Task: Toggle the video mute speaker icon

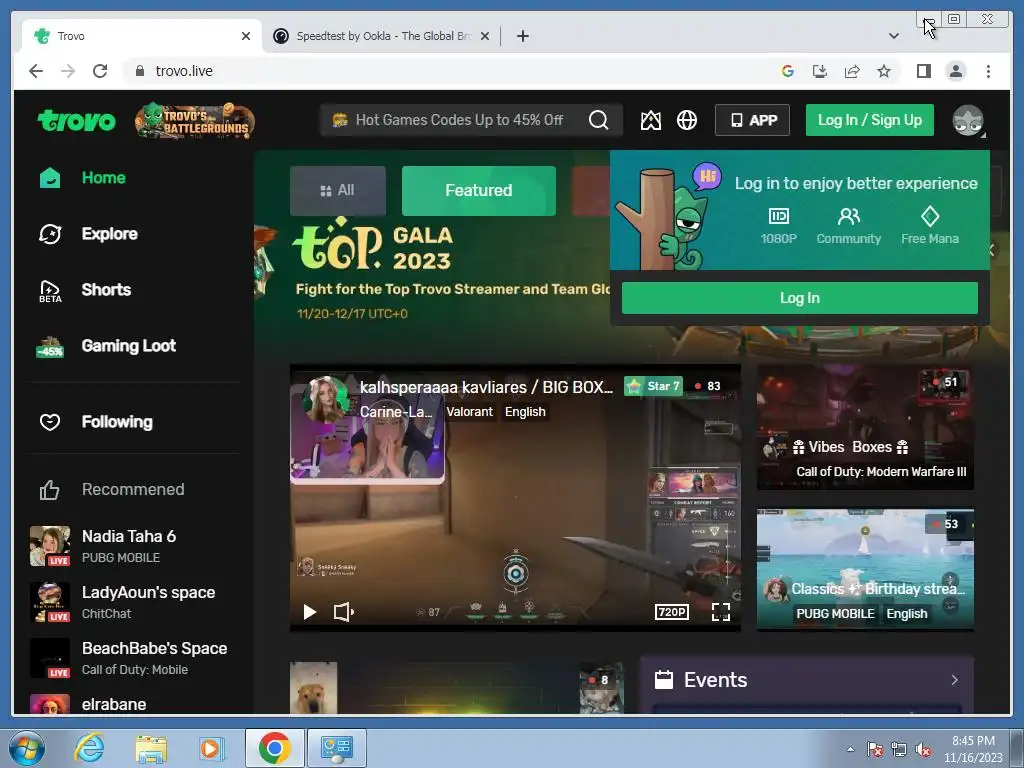Action: (344, 612)
